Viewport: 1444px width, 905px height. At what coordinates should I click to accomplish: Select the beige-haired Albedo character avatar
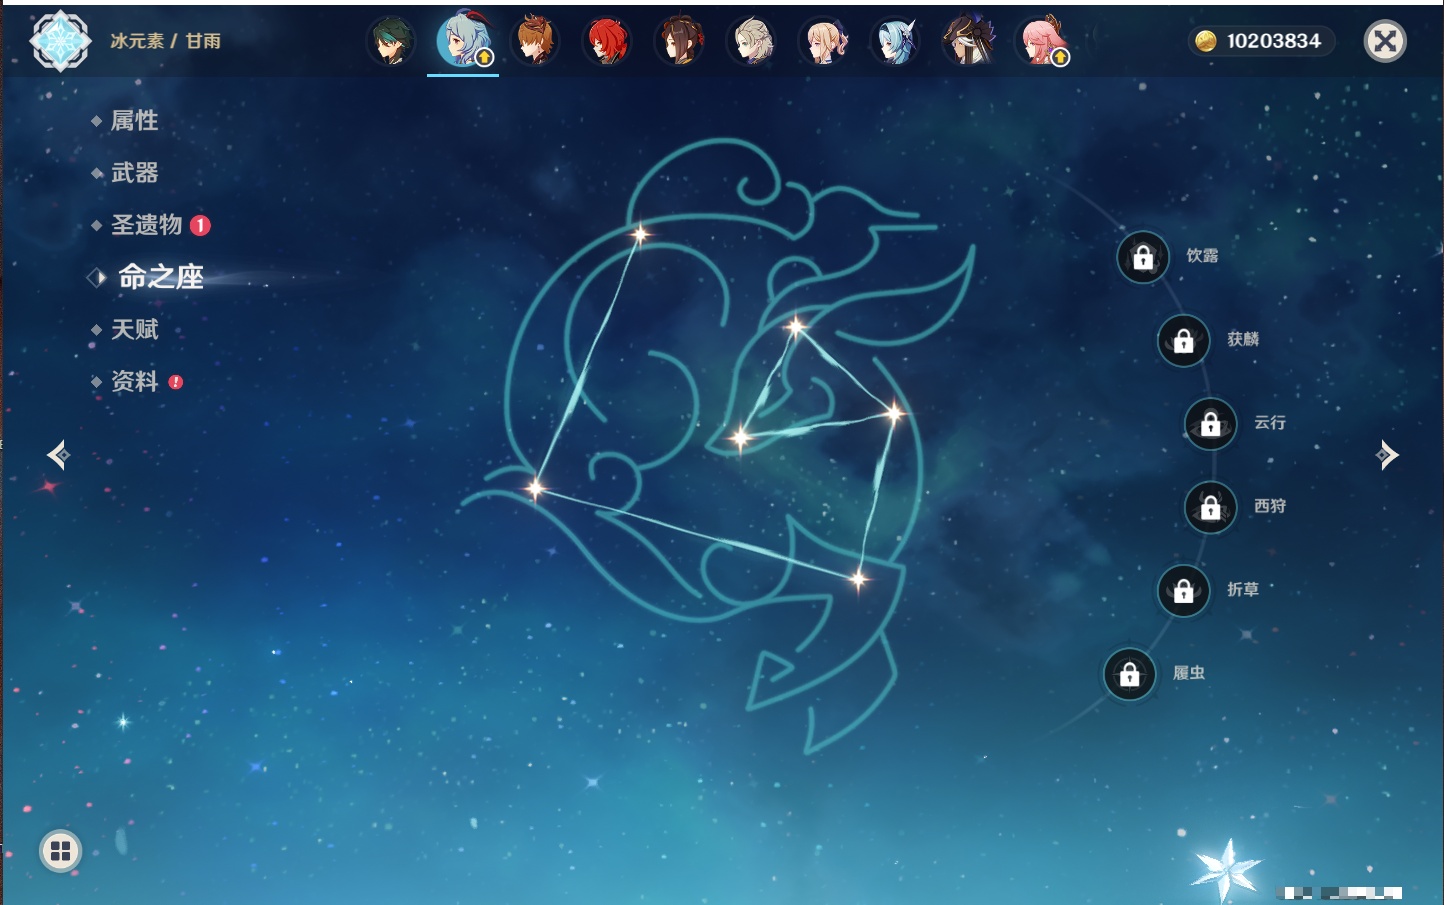752,42
